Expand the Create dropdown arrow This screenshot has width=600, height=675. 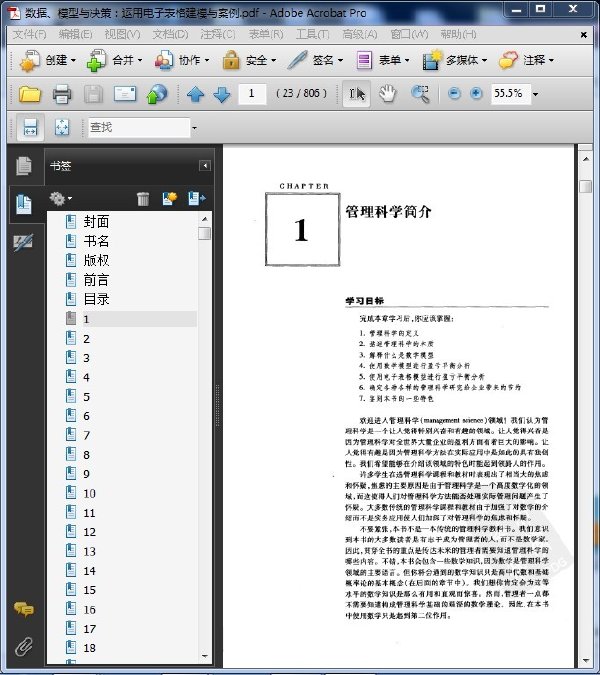point(73,60)
